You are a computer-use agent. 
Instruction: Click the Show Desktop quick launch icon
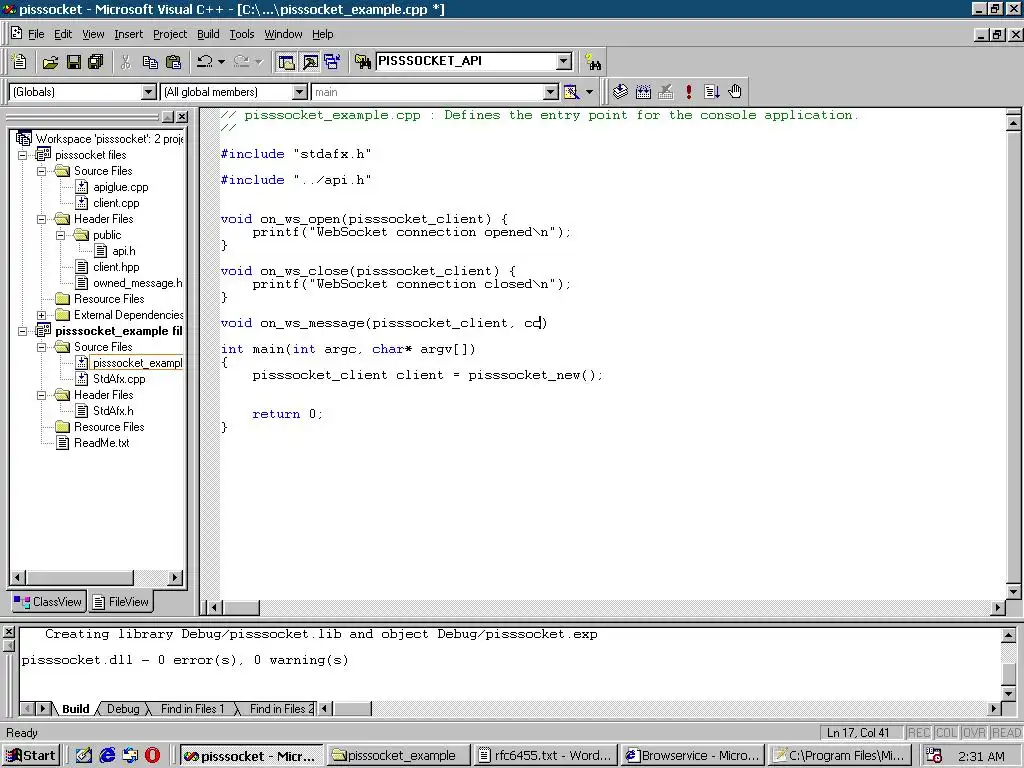[84, 756]
